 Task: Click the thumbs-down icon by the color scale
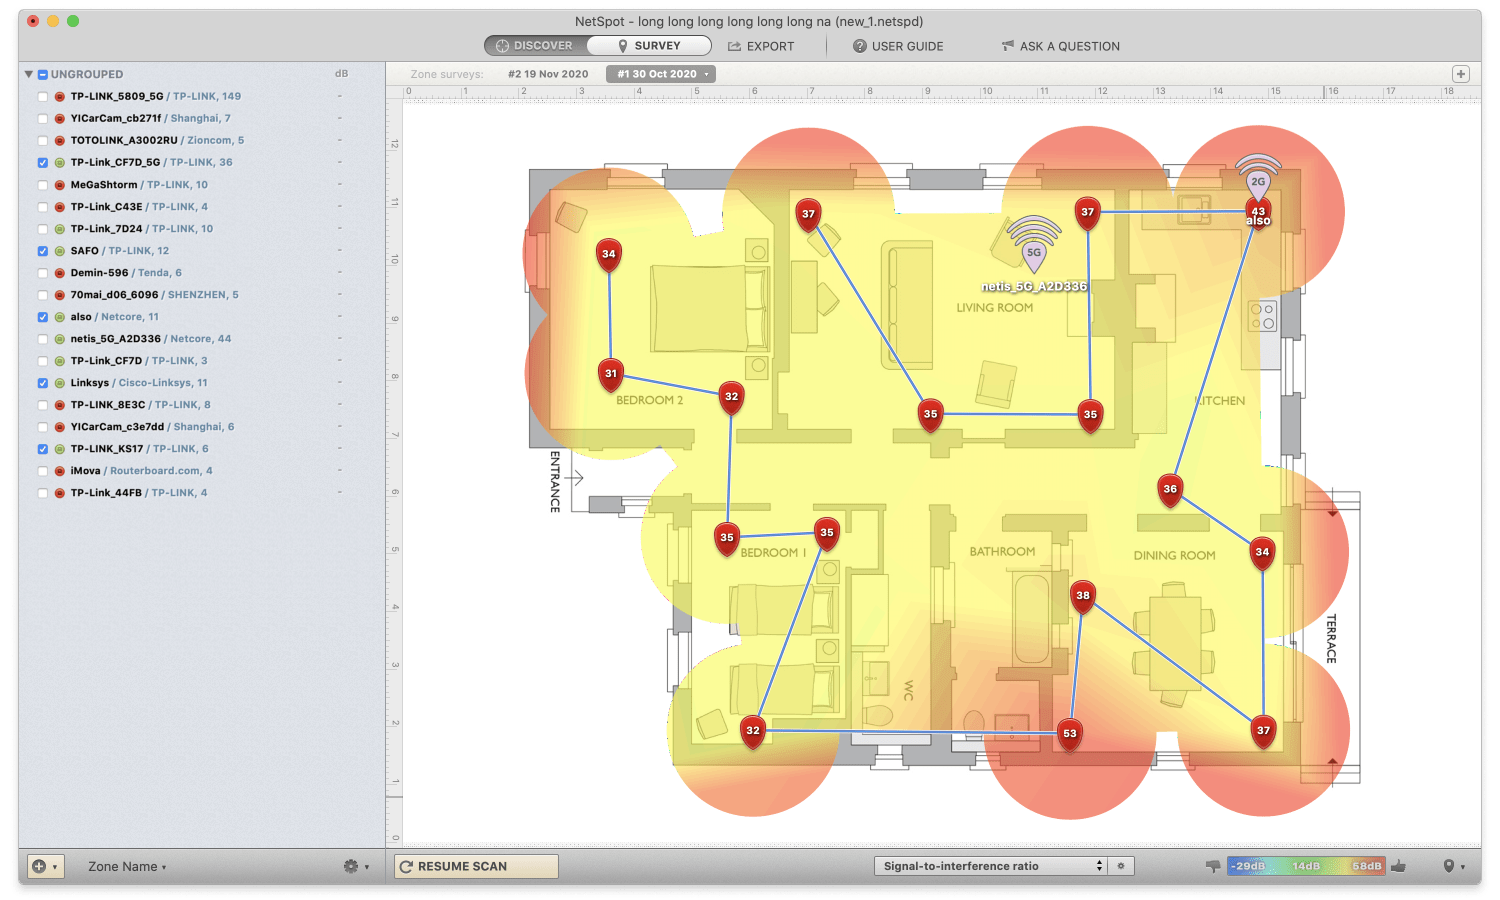[1213, 866]
